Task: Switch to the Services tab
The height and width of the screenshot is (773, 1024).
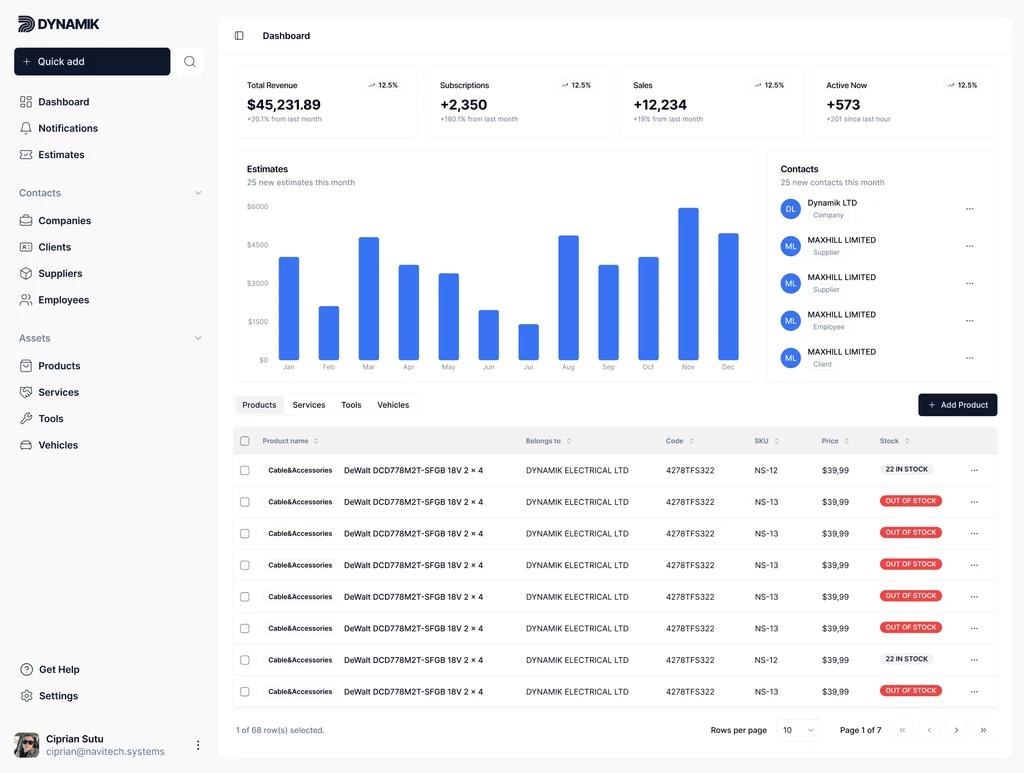Action: [308, 405]
